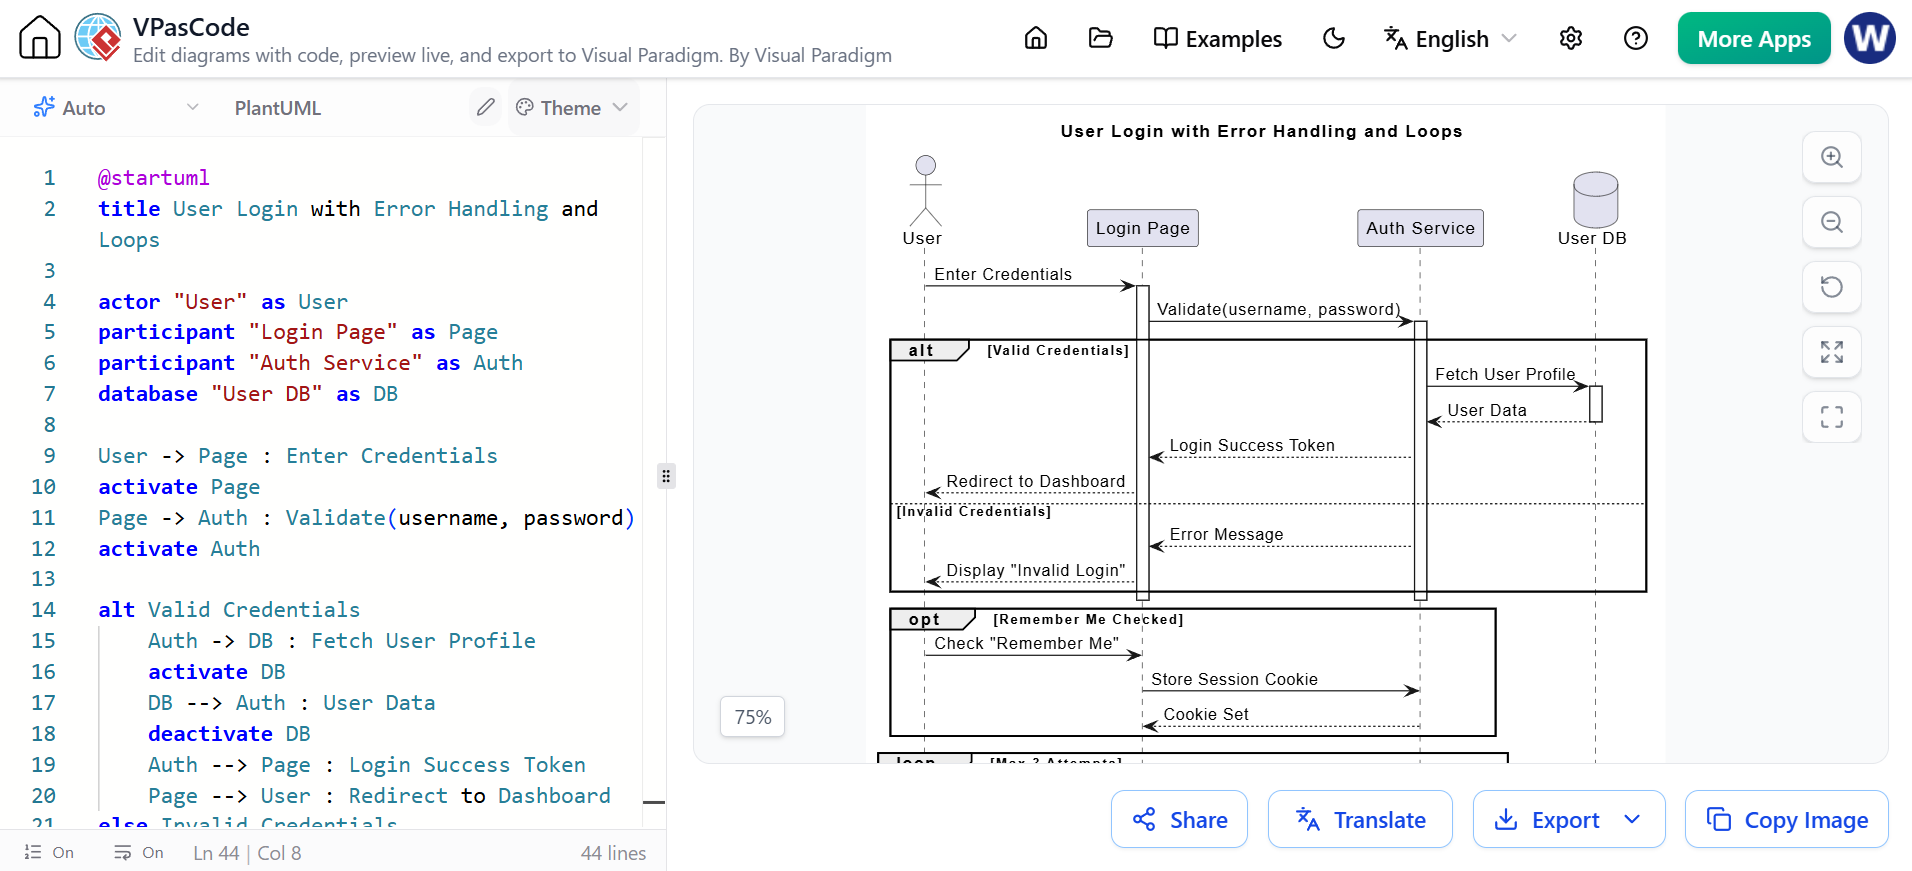Open the W user avatar
Screen dimensions: 1912x871
coord(1870,38)
